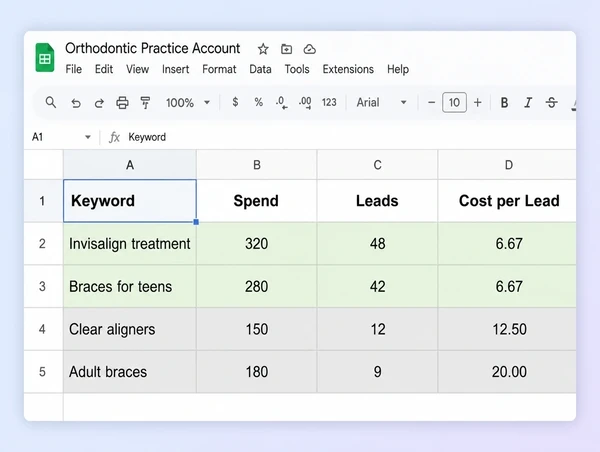Select row 5 header

click(43, 372)
